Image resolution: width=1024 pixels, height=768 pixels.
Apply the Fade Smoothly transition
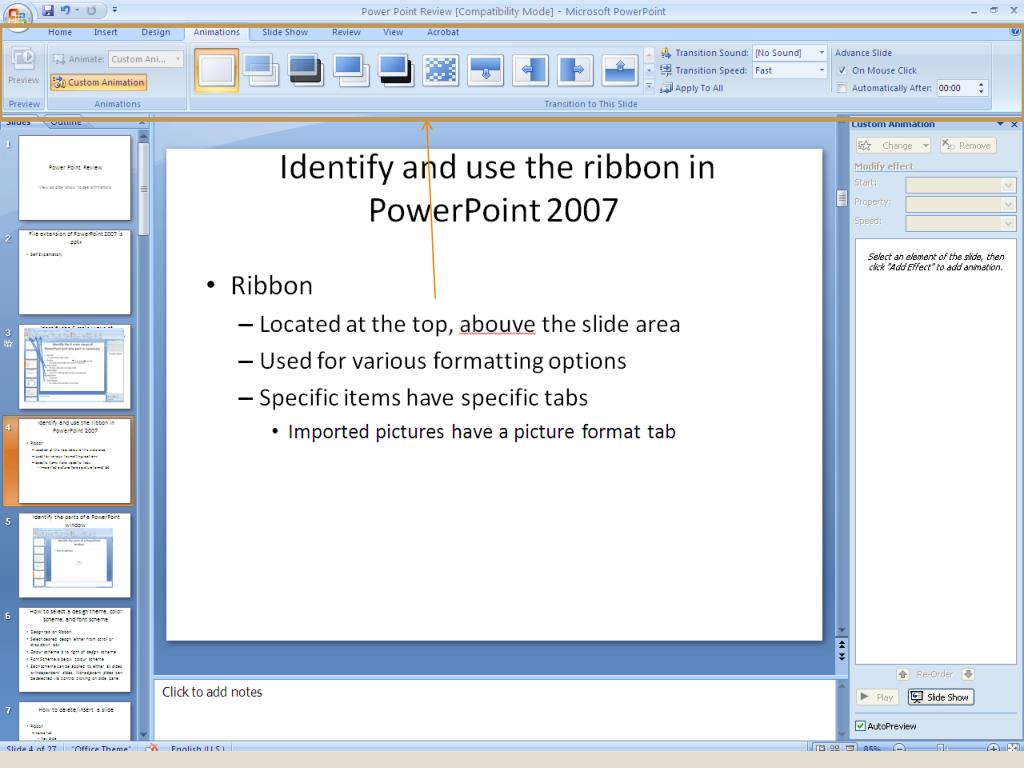(x=261, y=70)
